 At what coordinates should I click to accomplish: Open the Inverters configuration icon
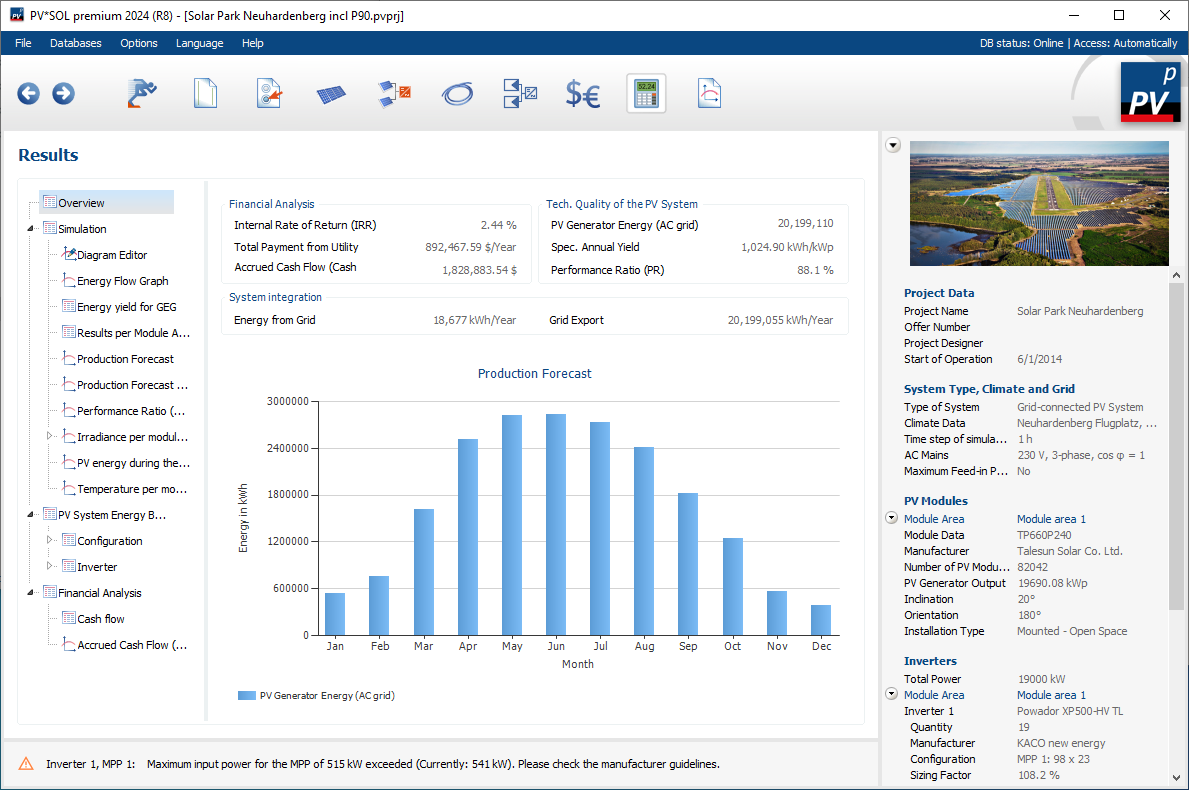395,94
